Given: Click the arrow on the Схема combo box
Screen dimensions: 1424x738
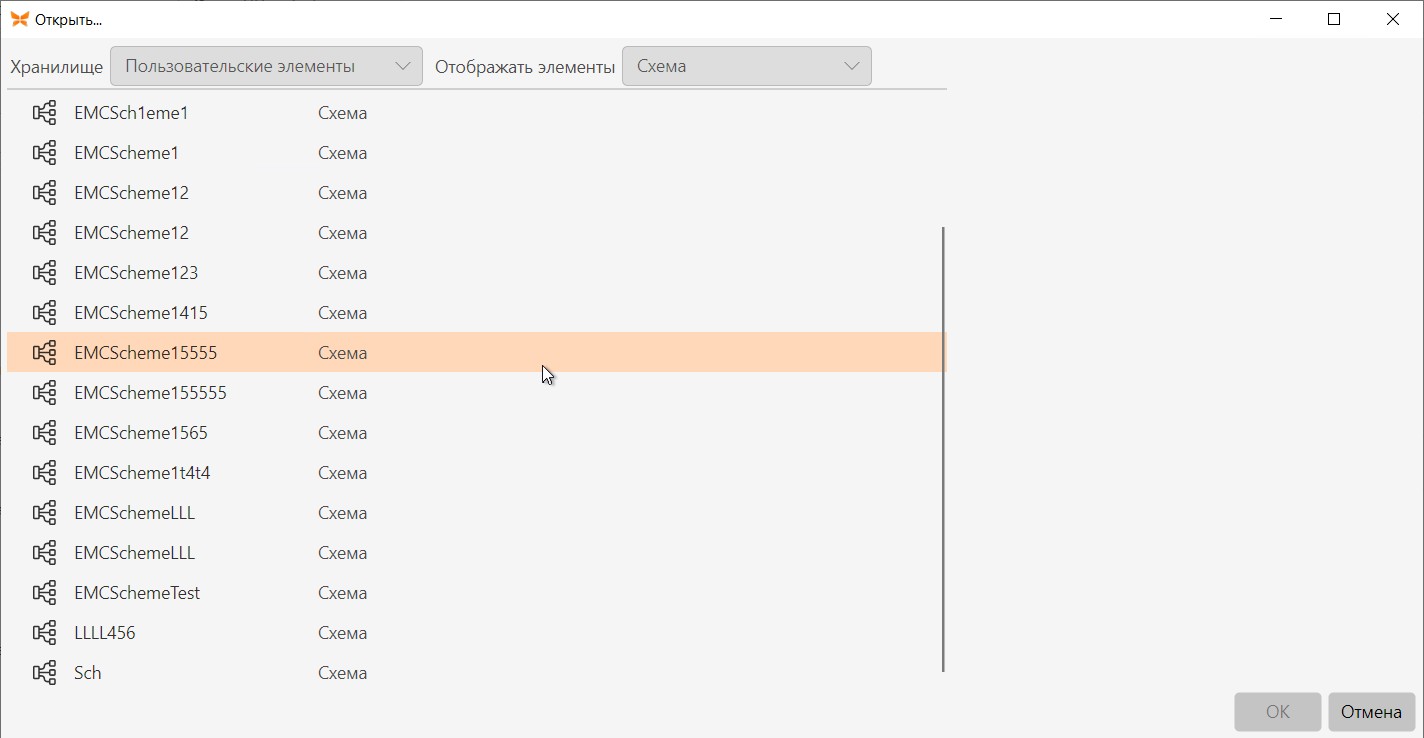Looking at the screenshot, I should [x=852, y=66].
